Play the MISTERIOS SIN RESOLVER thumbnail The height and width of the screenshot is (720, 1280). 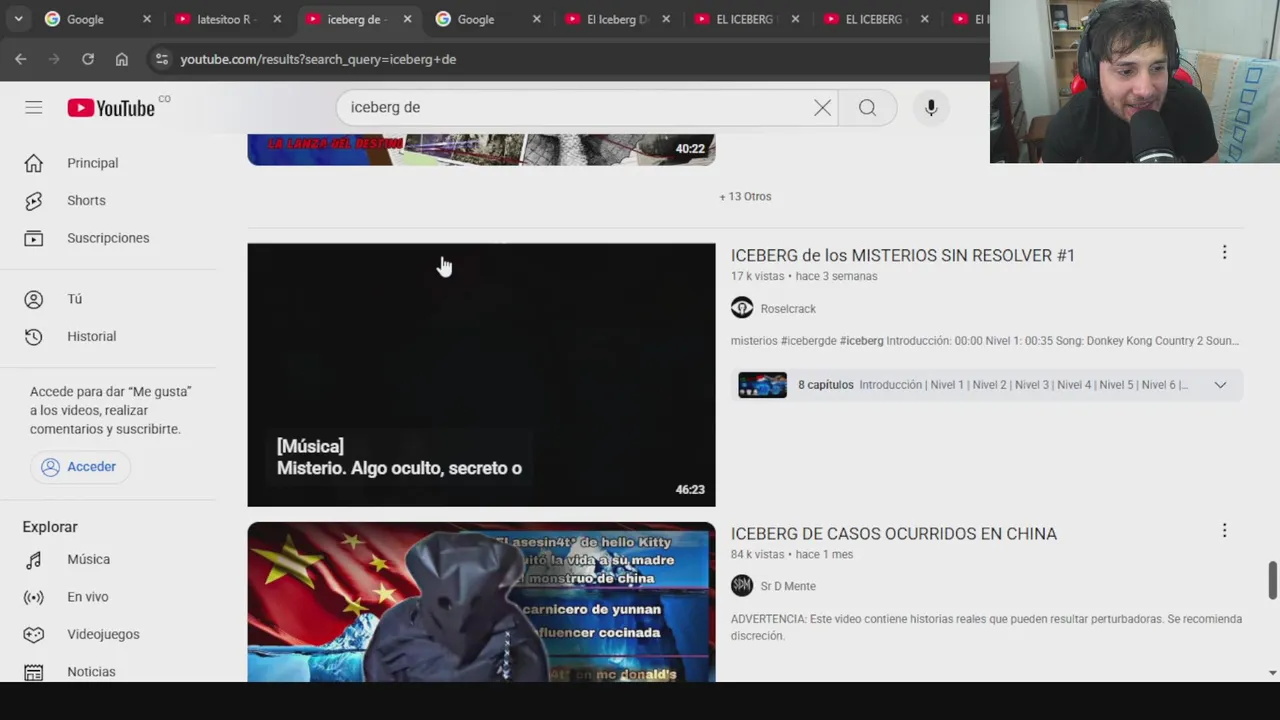(481, 375)
